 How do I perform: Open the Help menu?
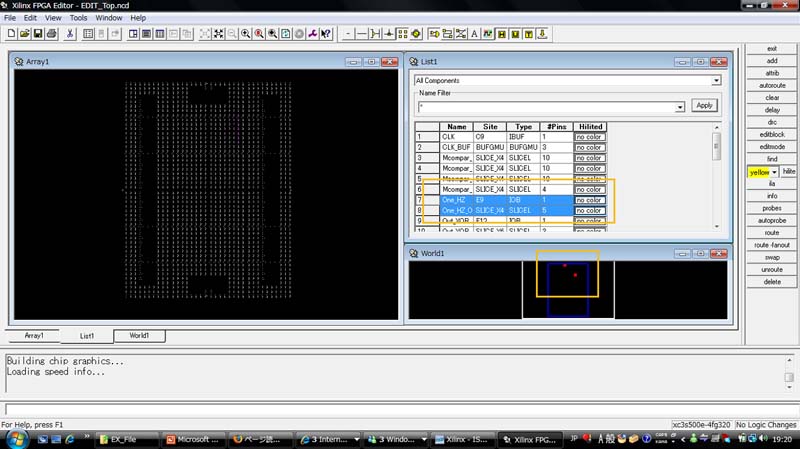point(138,18)
